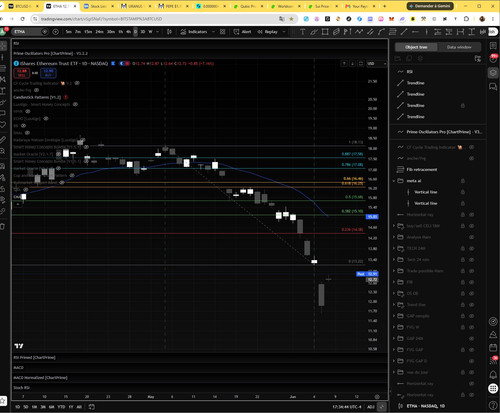Toggle visibility of the anchor indicator row
Screen dimensions: 500x413
pyautogui.click(x=472, y=158)
